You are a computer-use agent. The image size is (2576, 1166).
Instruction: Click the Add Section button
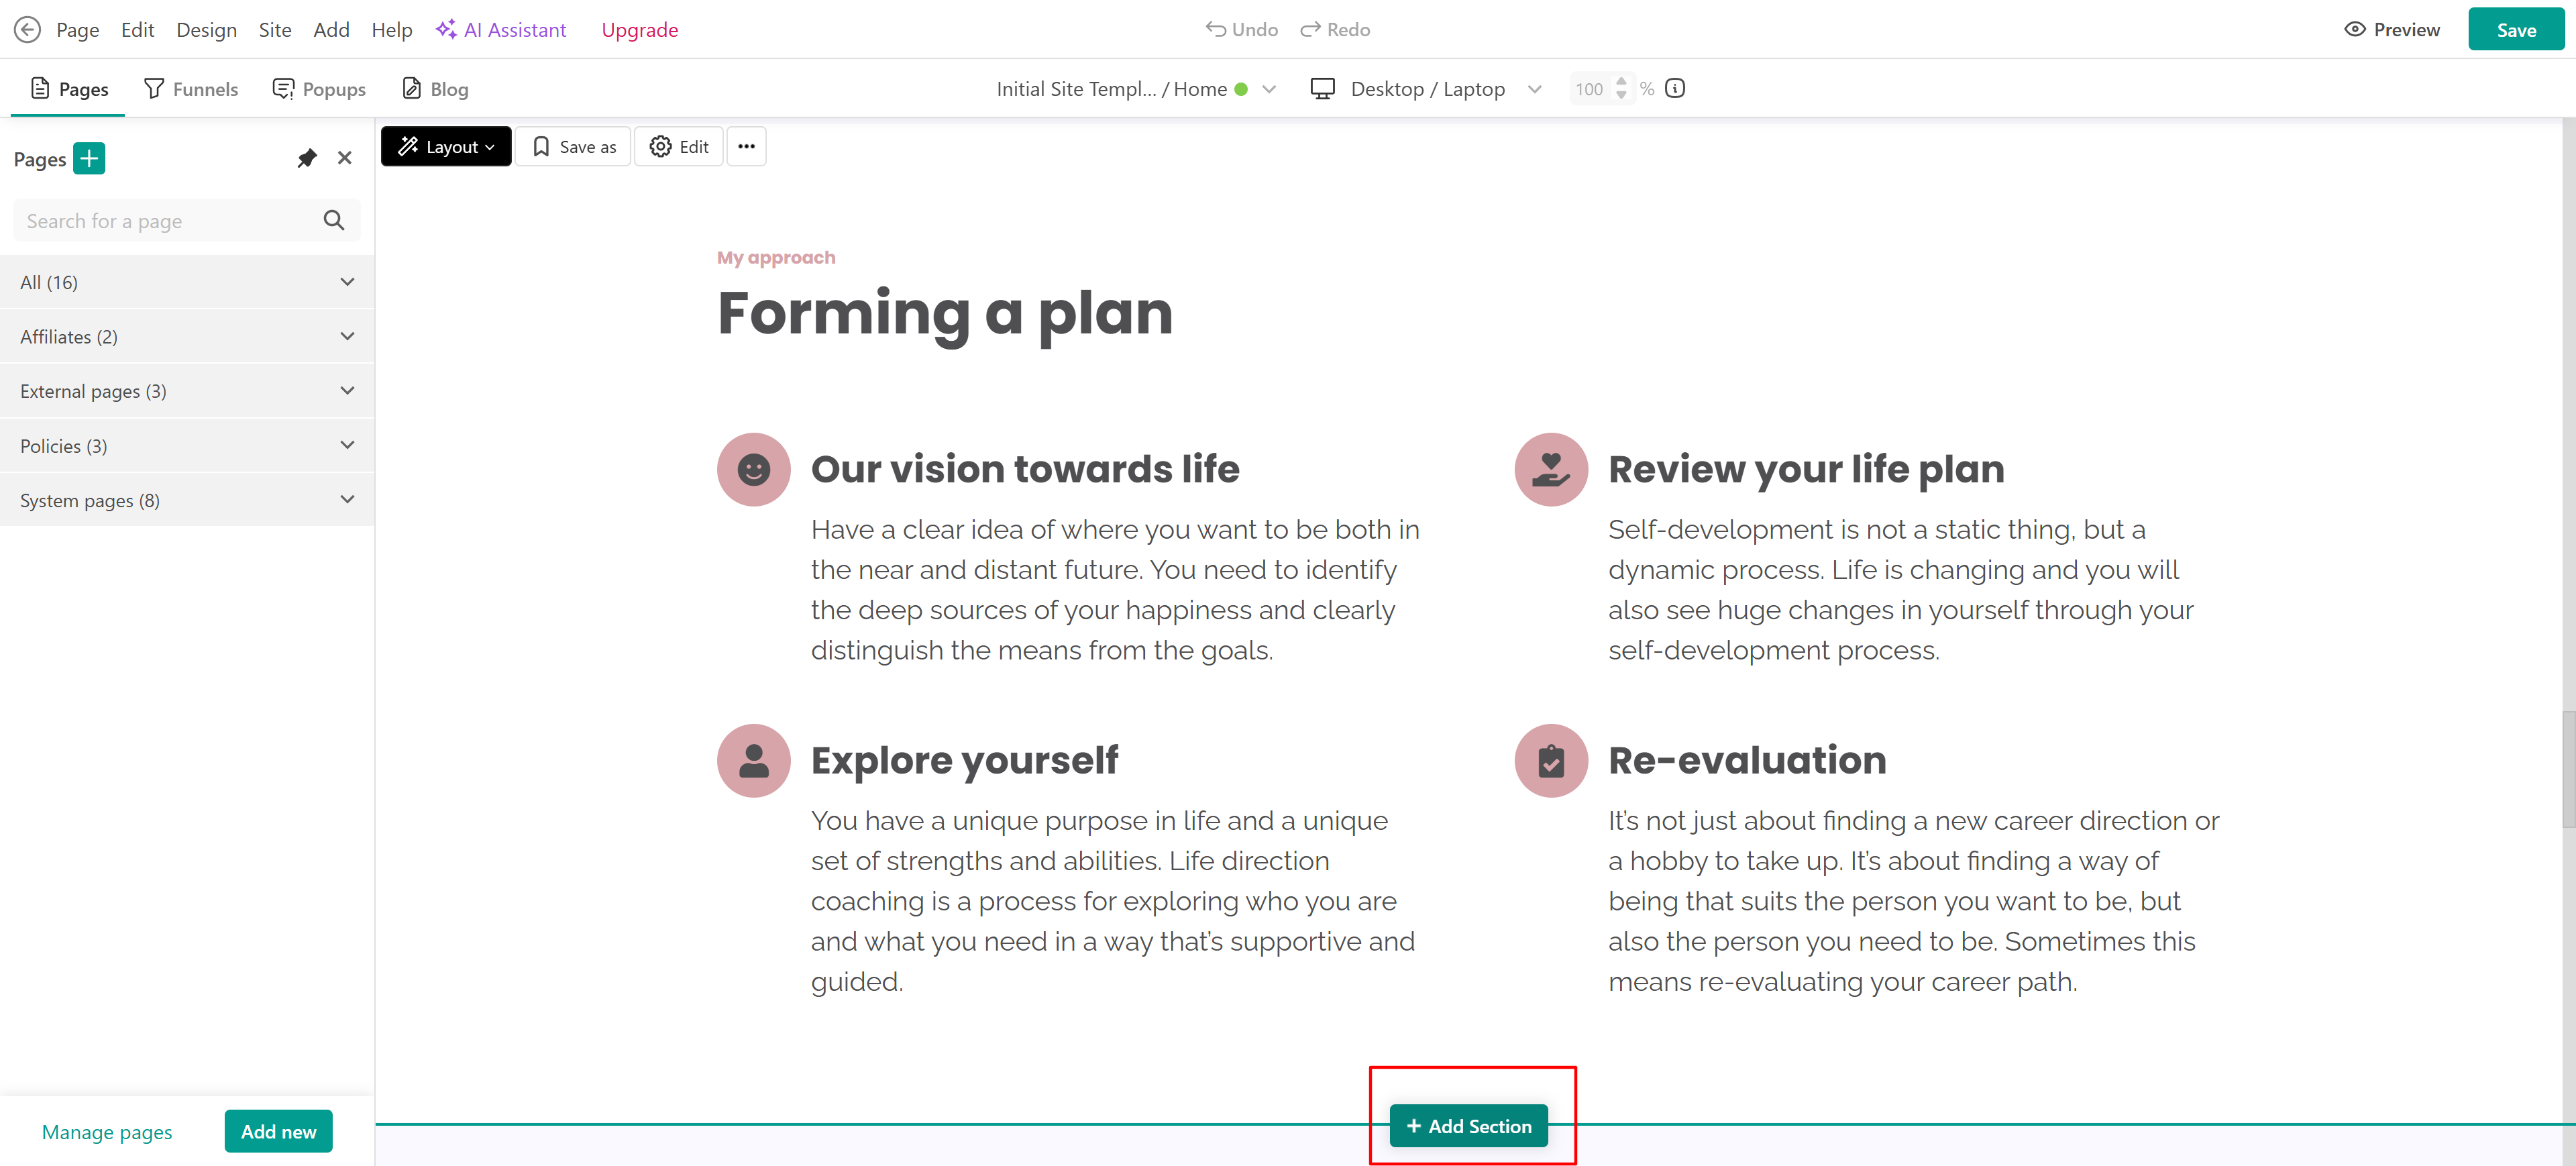(1468, 1126)
